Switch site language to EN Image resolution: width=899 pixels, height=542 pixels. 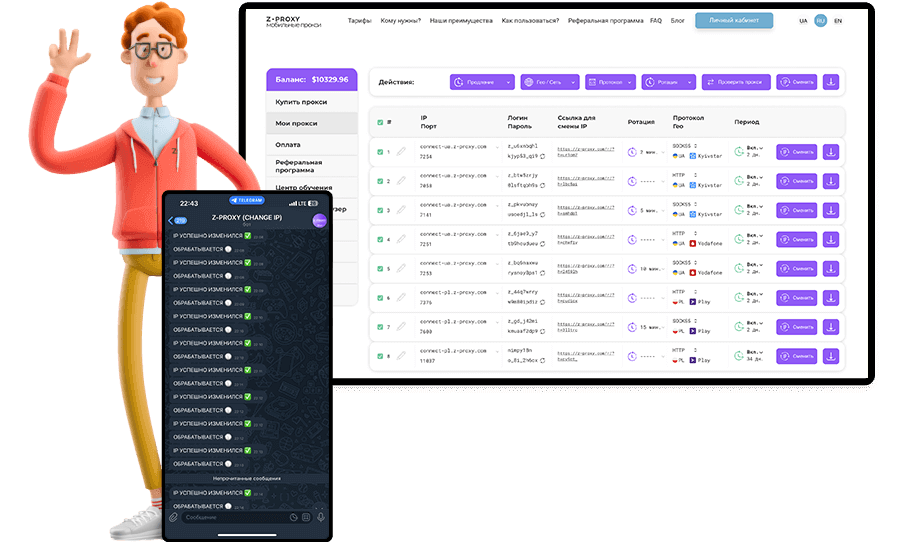click(838, 21)
